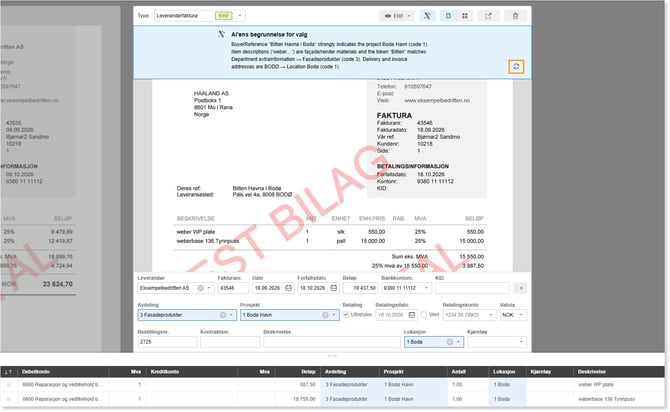Image resolution: width=670 pixels, height=412 pixels.
Task: Toggle the Ubetales checkbox
Action: pyautogui.click(x=346, y=315)
